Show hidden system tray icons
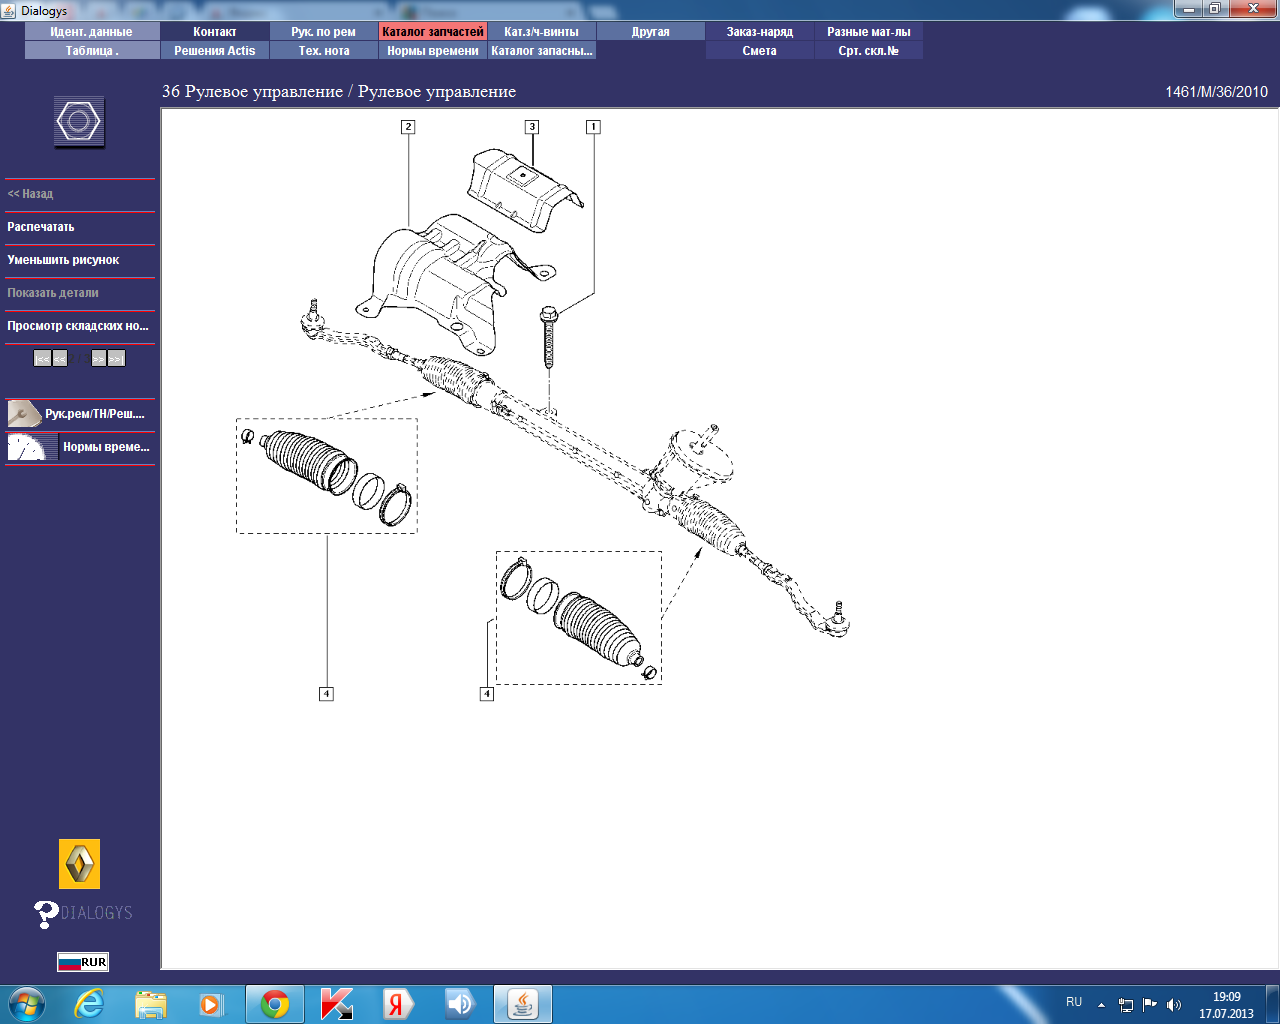 pos(1101,1005)
